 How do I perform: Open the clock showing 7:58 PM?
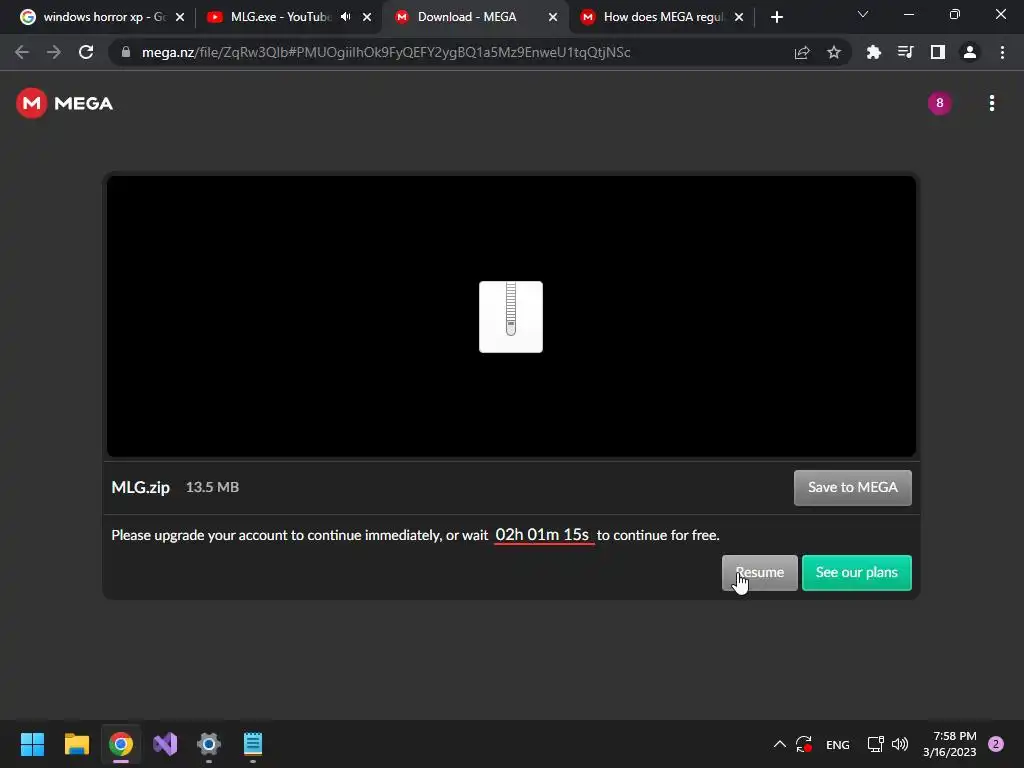950,744
